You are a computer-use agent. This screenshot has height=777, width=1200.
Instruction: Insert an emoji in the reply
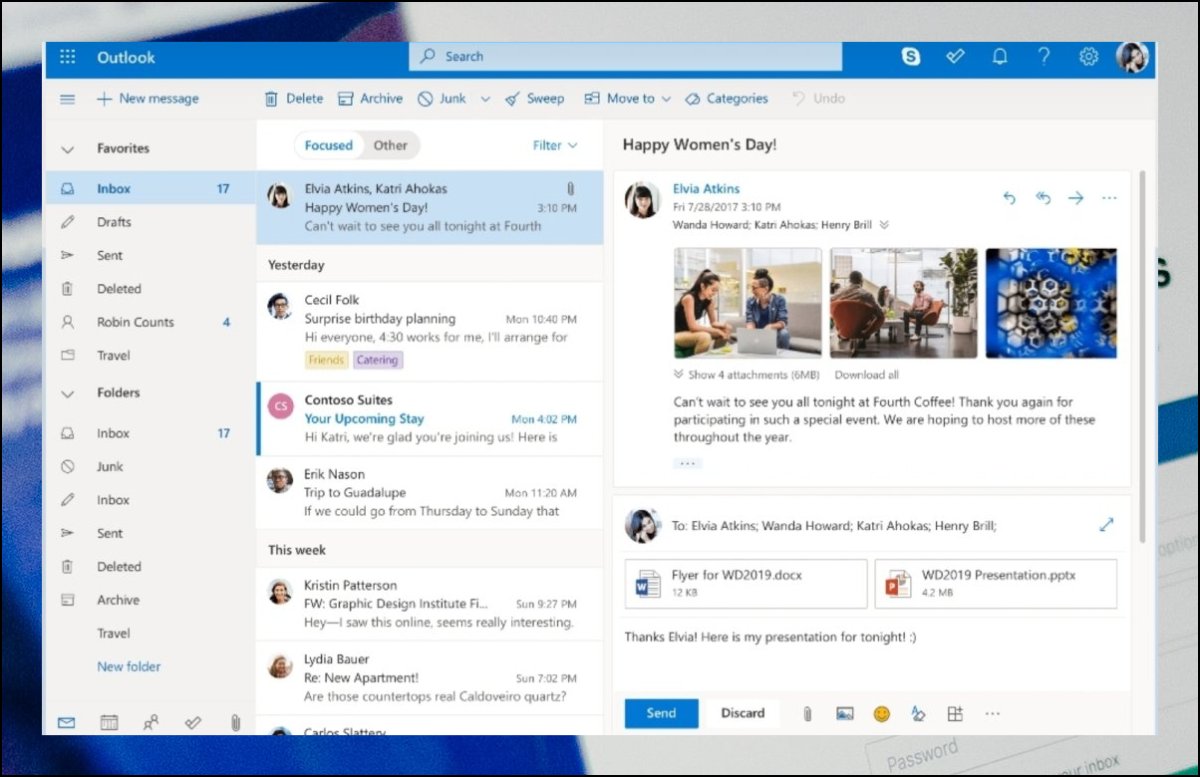coord(881,714)
